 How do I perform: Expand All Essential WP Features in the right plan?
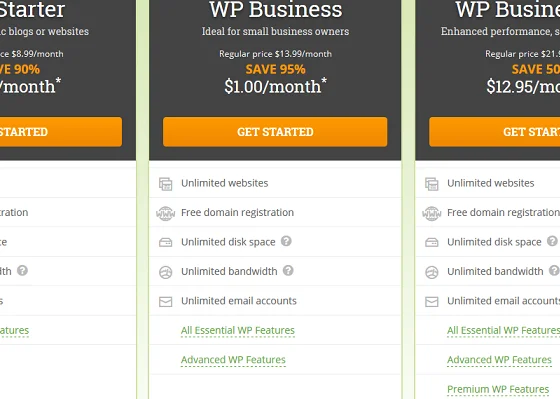504,330
